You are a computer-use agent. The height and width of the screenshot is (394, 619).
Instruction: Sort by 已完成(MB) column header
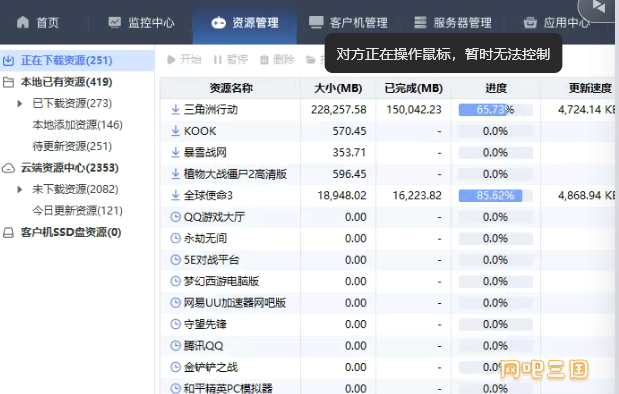pyautogui.click(x=414, y=88)
